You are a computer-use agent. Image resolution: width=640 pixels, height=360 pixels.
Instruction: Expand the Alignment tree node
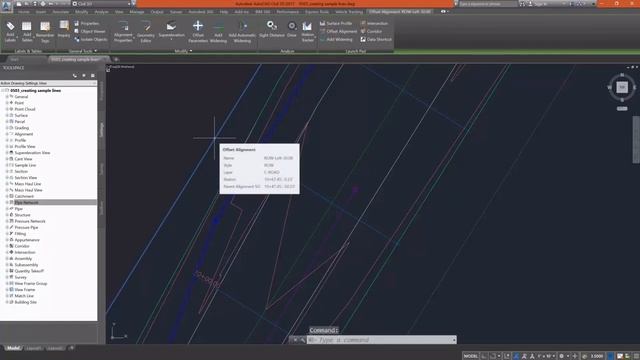click(7, 134)
